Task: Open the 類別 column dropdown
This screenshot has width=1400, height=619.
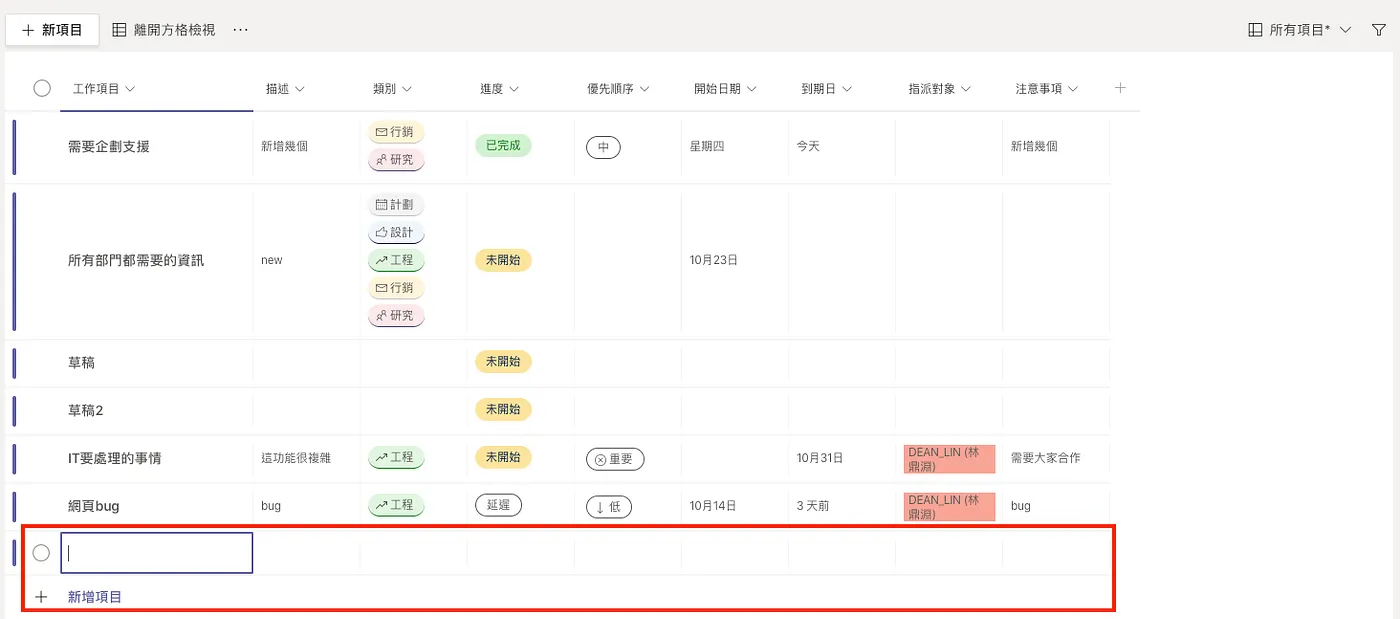Action: tap(392, 89)
